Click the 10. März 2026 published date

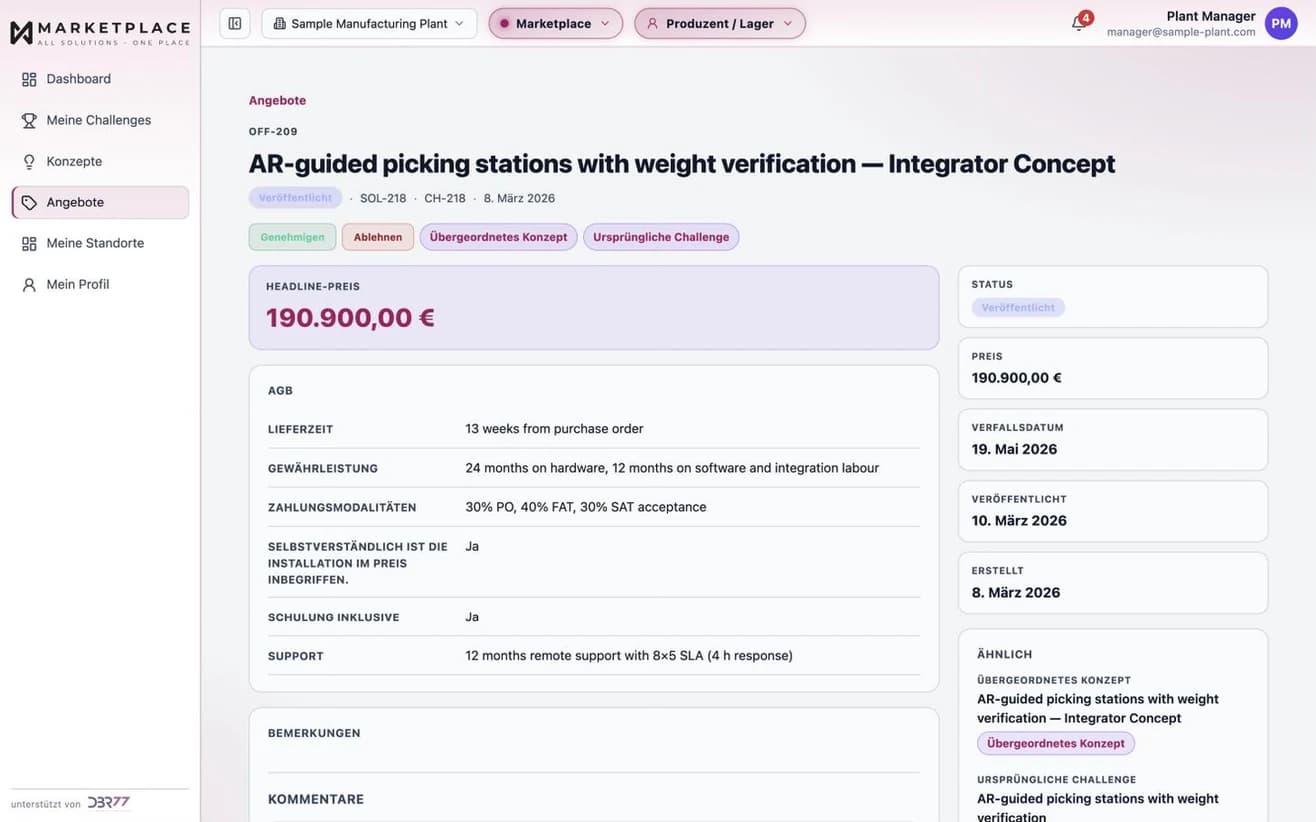[x=1019, y=521]
